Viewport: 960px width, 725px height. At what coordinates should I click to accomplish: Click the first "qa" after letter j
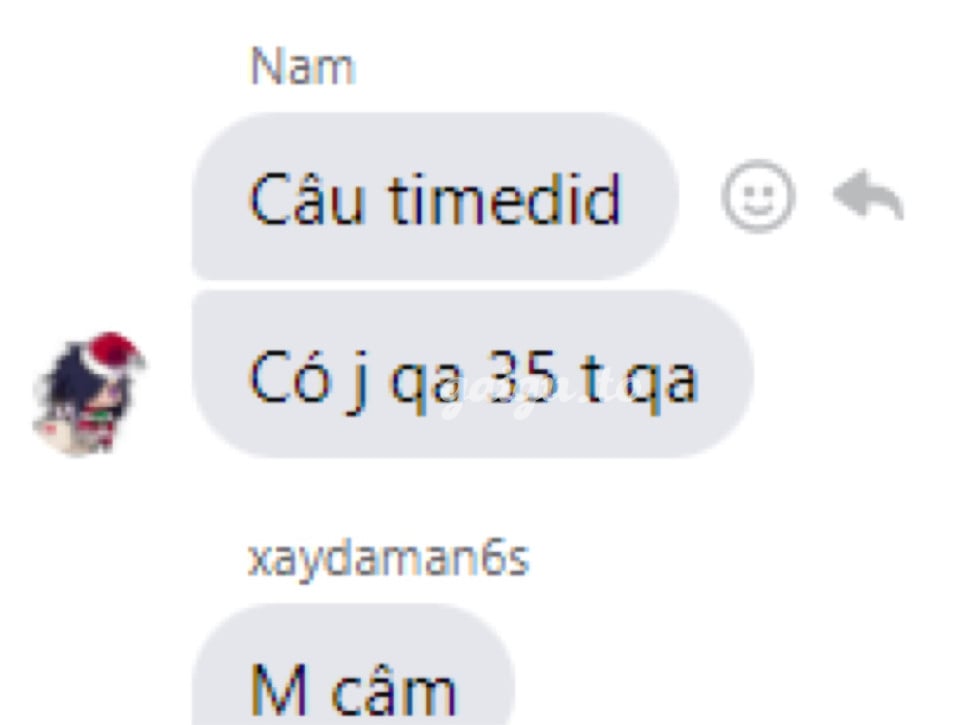pos(426,386)
